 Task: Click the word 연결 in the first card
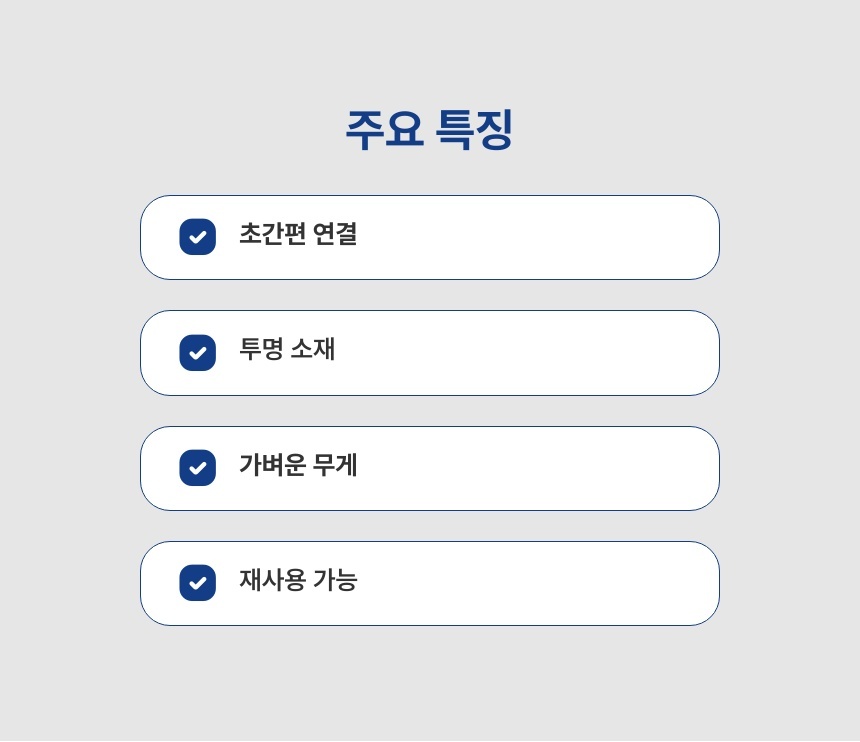335,234
